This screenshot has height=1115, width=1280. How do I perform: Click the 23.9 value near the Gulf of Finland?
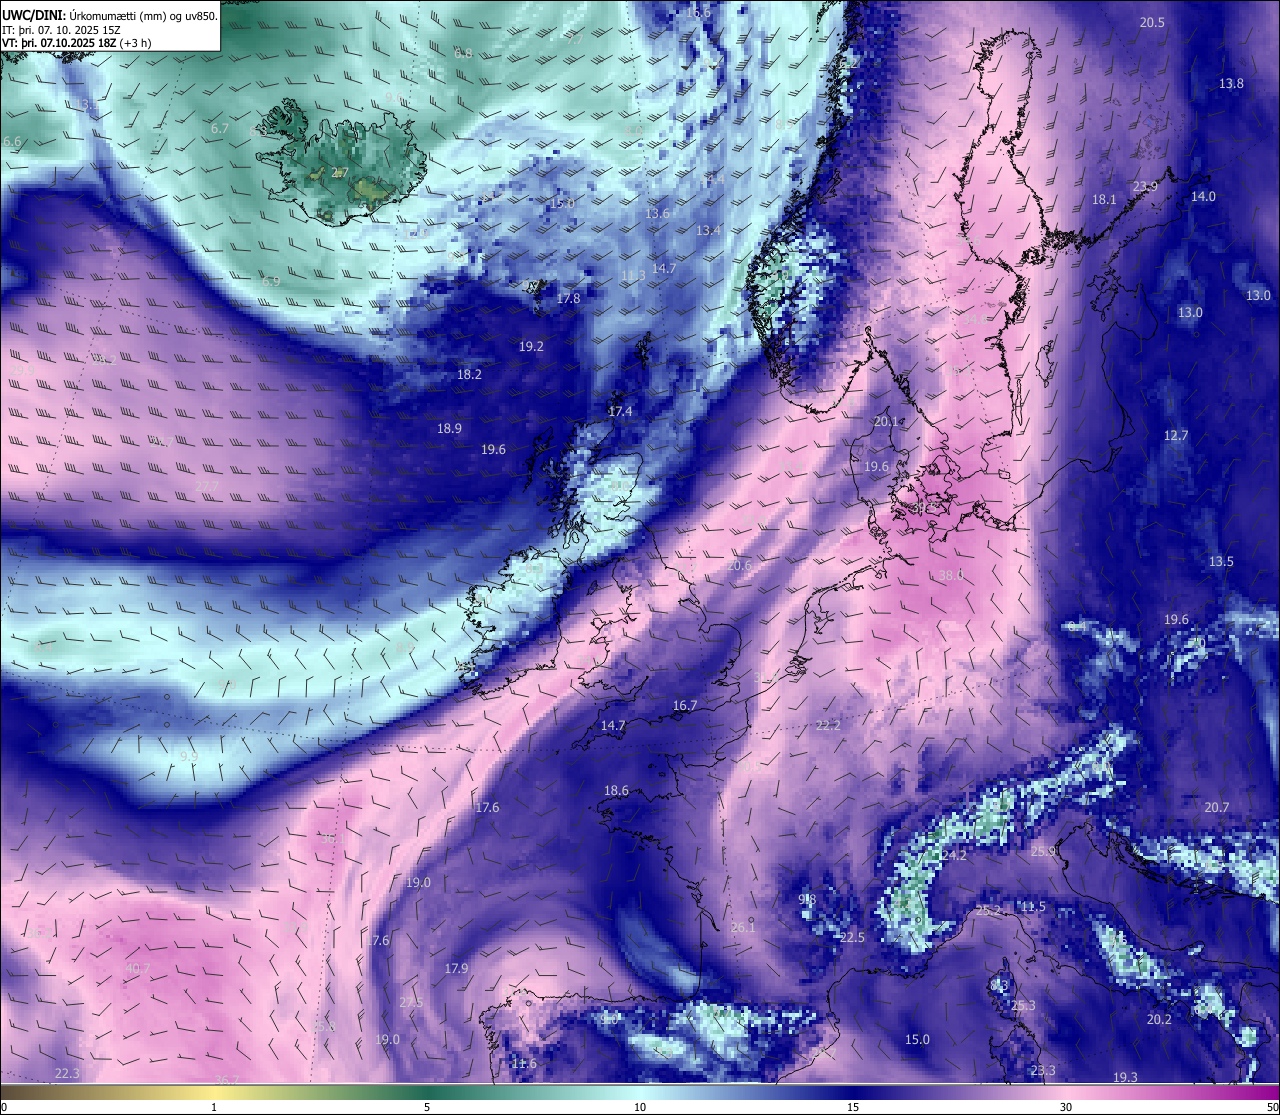coord(1145,186)
